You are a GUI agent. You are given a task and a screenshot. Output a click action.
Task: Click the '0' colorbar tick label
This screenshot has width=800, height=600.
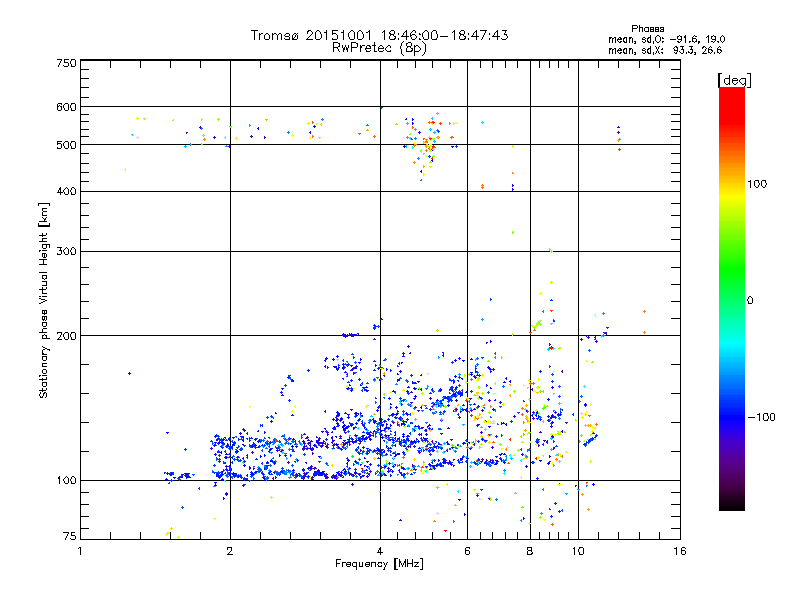(x=750, y=301)
